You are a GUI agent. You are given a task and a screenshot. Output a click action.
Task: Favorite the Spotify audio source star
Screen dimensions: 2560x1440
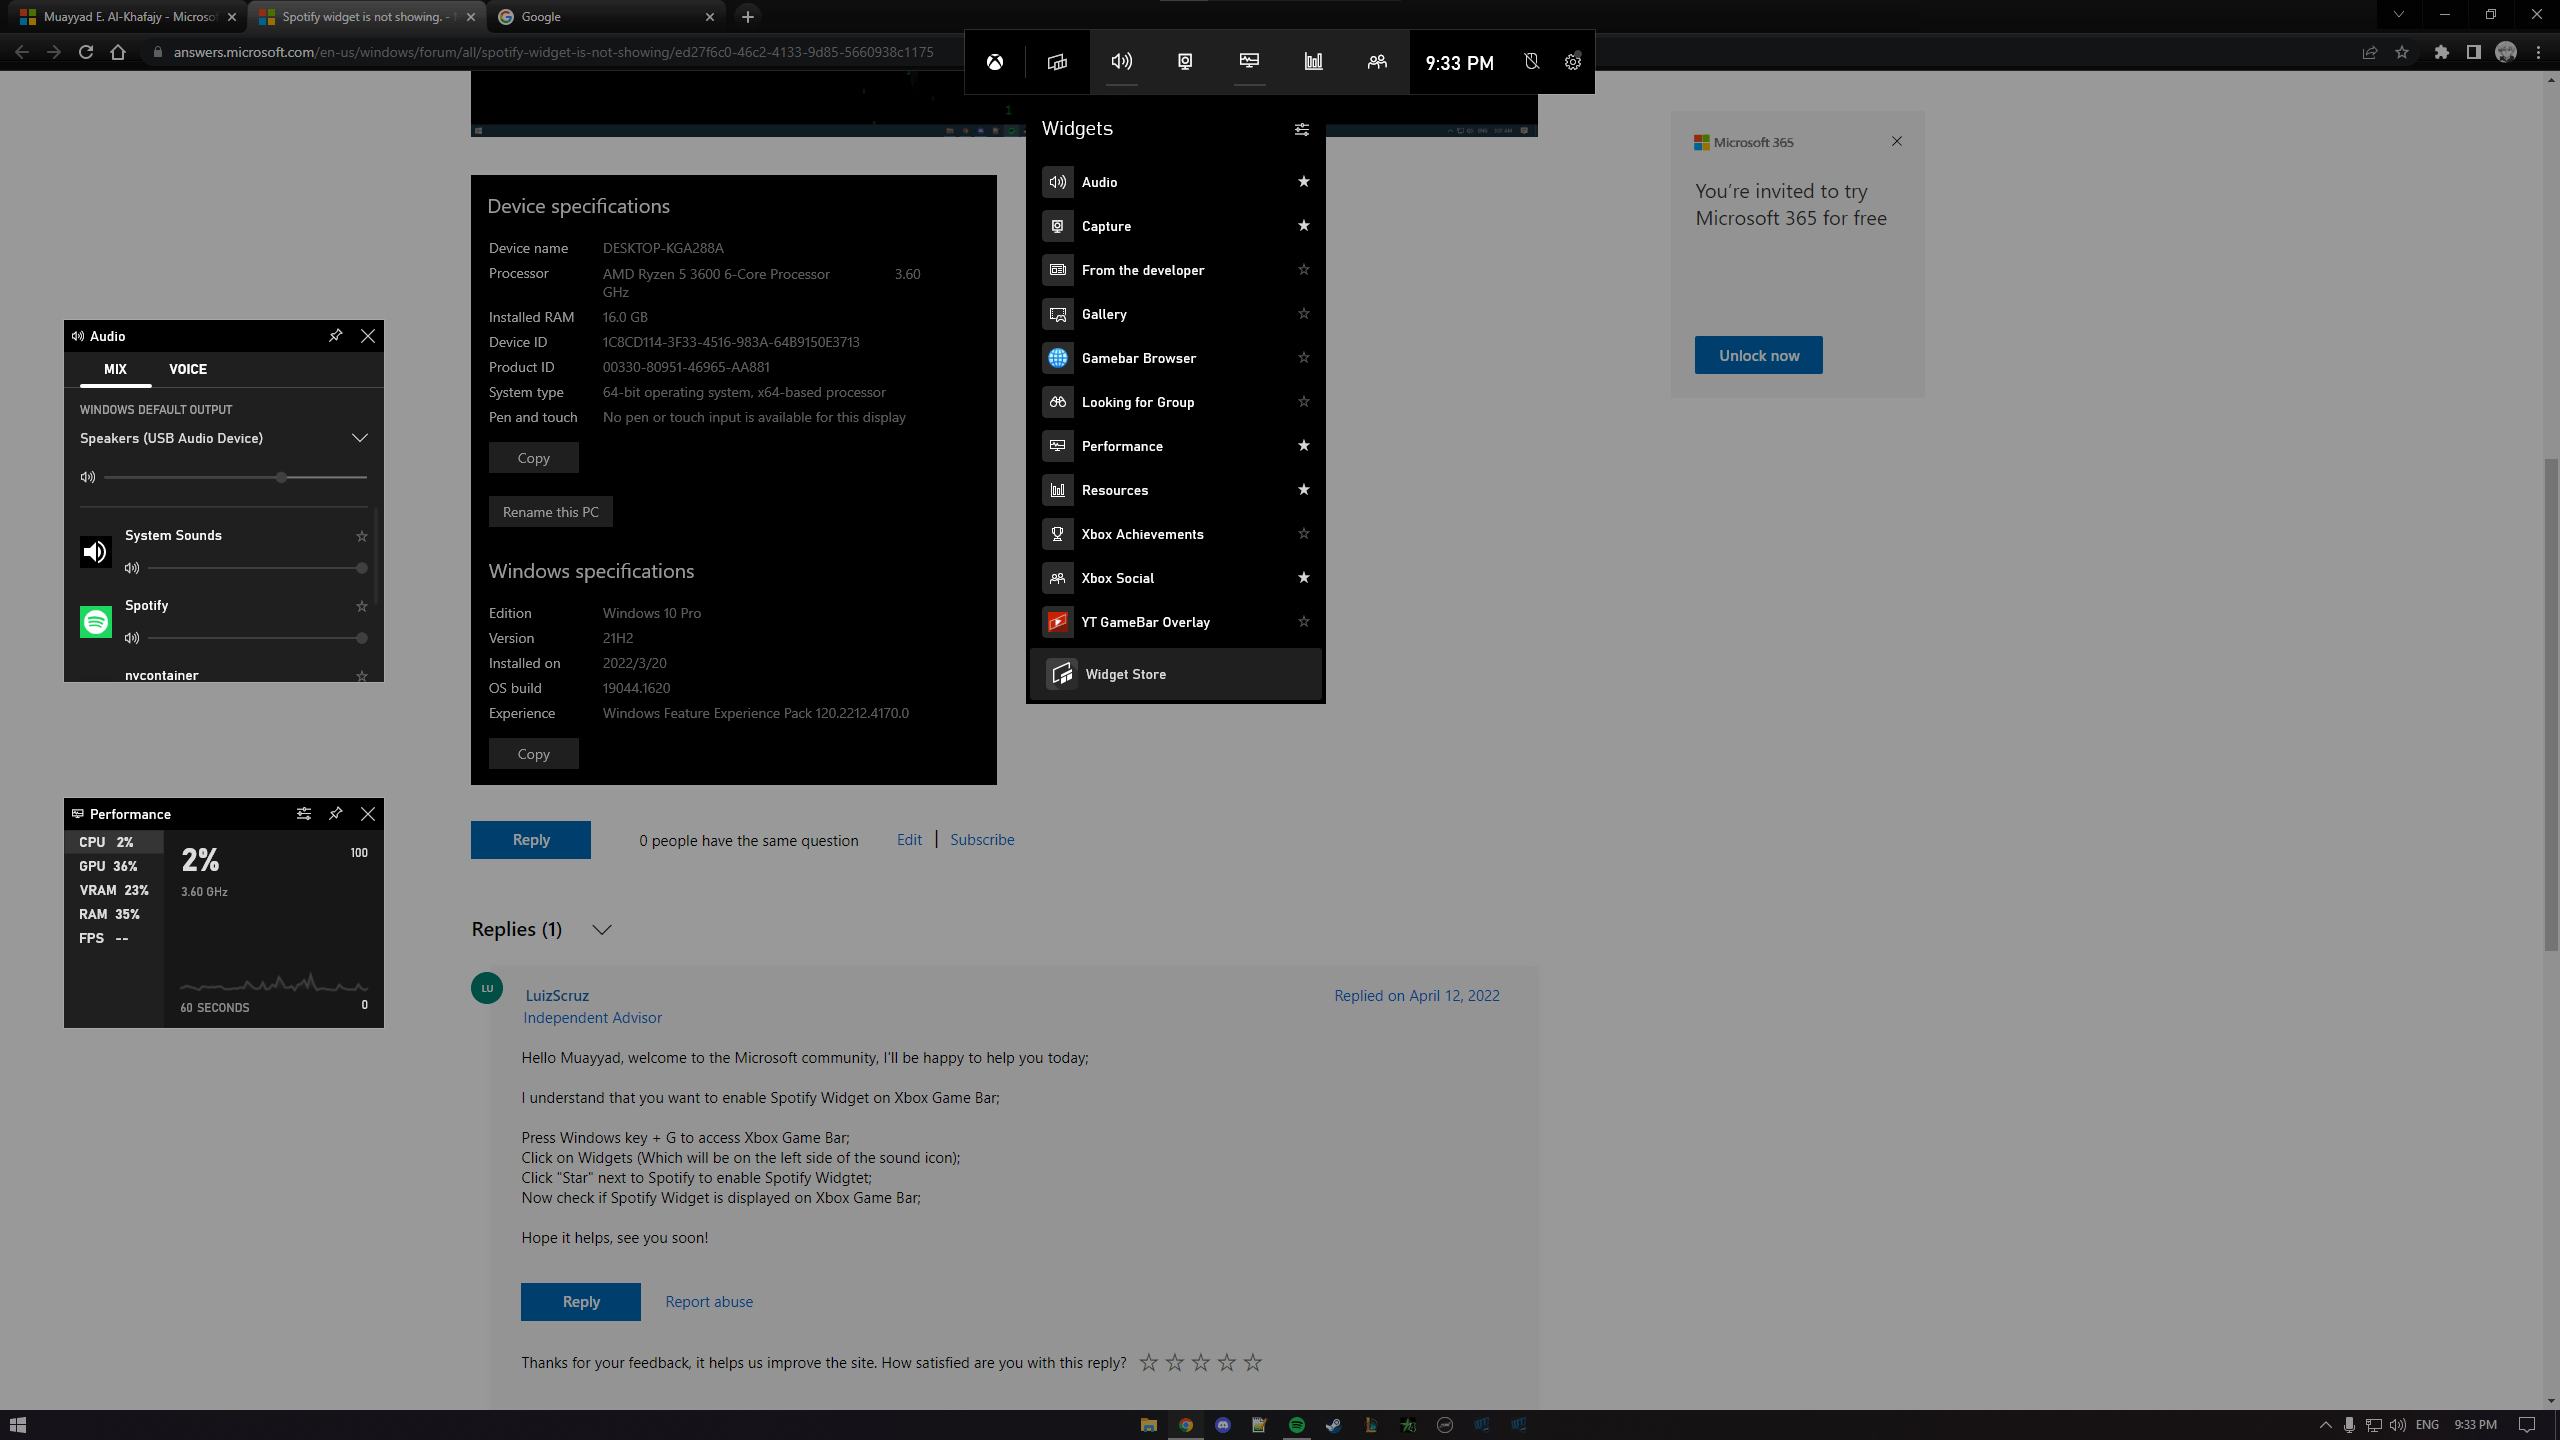(x=362, y=606)
